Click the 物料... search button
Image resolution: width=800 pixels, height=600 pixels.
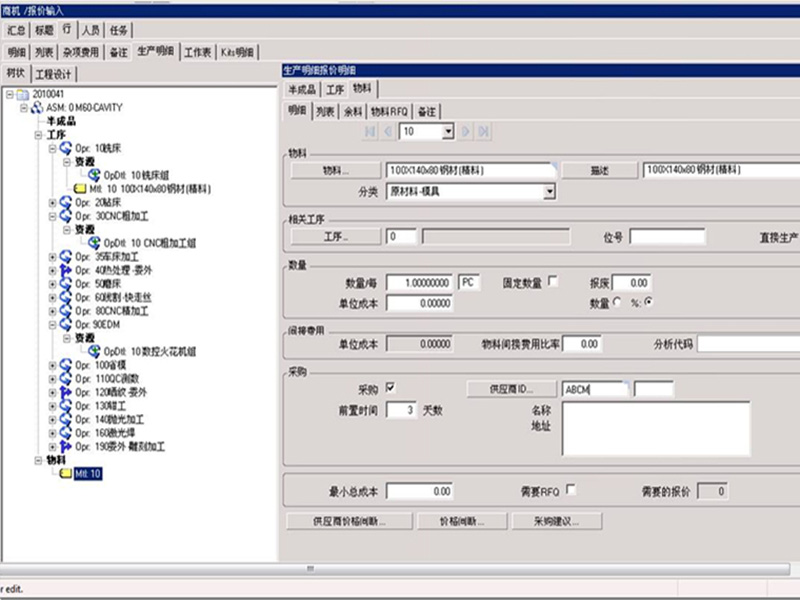pos(336,170)
